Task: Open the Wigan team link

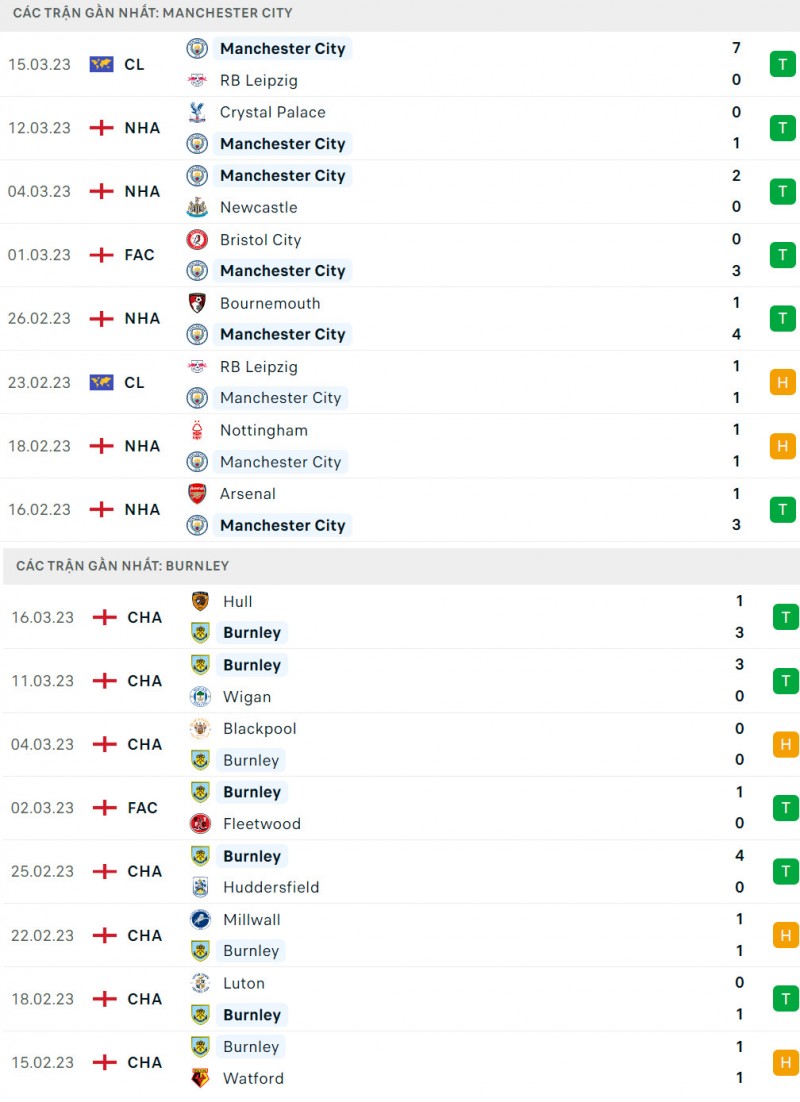Action: tap(247, 697)
